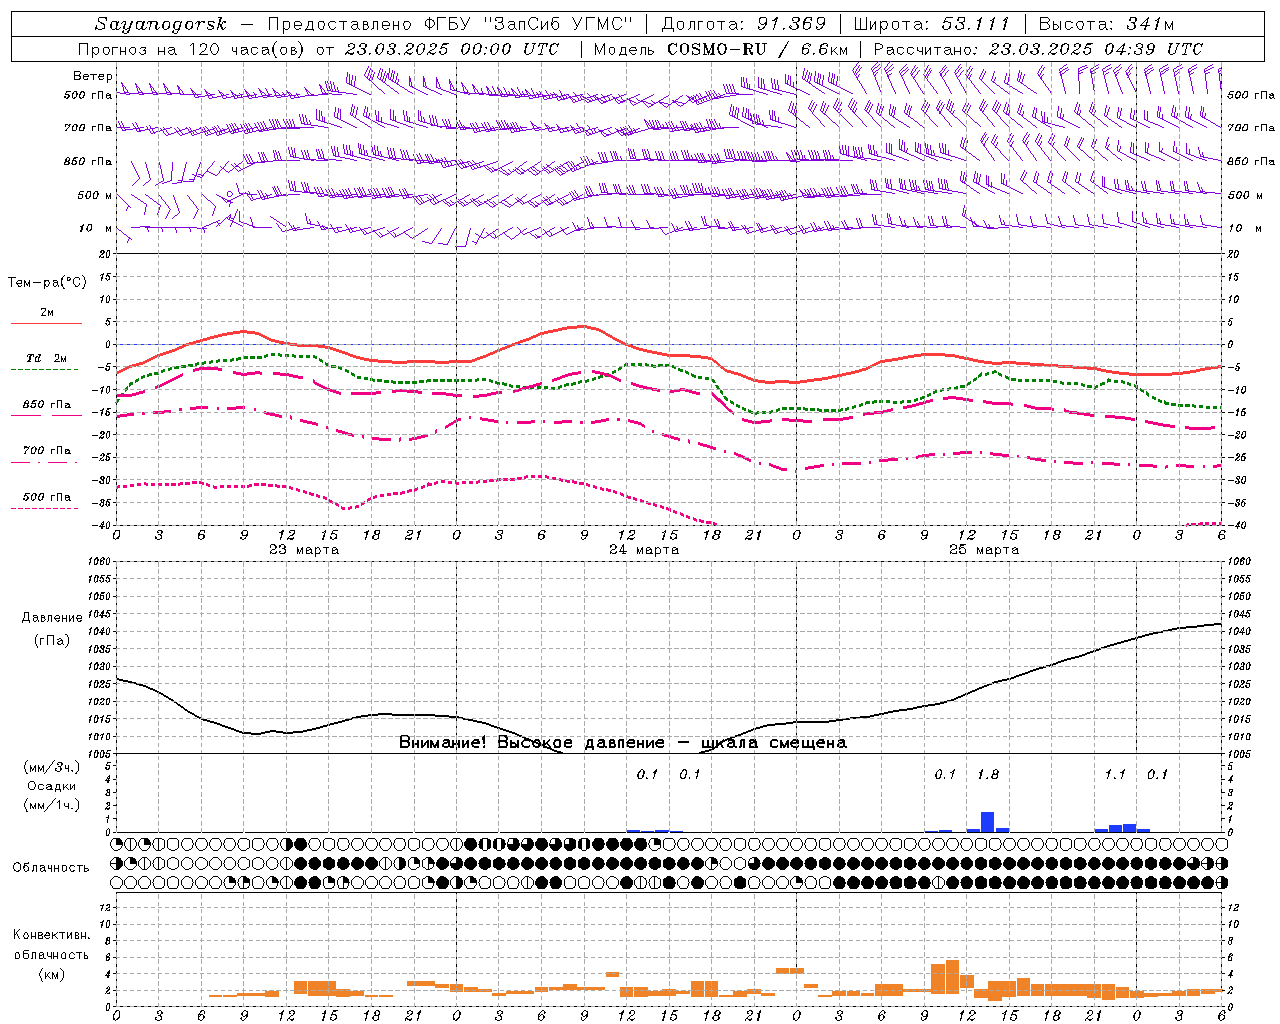Image resolution: width=1280 pixels, height=1024 pixels.
Task: Select the '(мм/3ч.)' precipitation unit label
Action: coord(51,767)
